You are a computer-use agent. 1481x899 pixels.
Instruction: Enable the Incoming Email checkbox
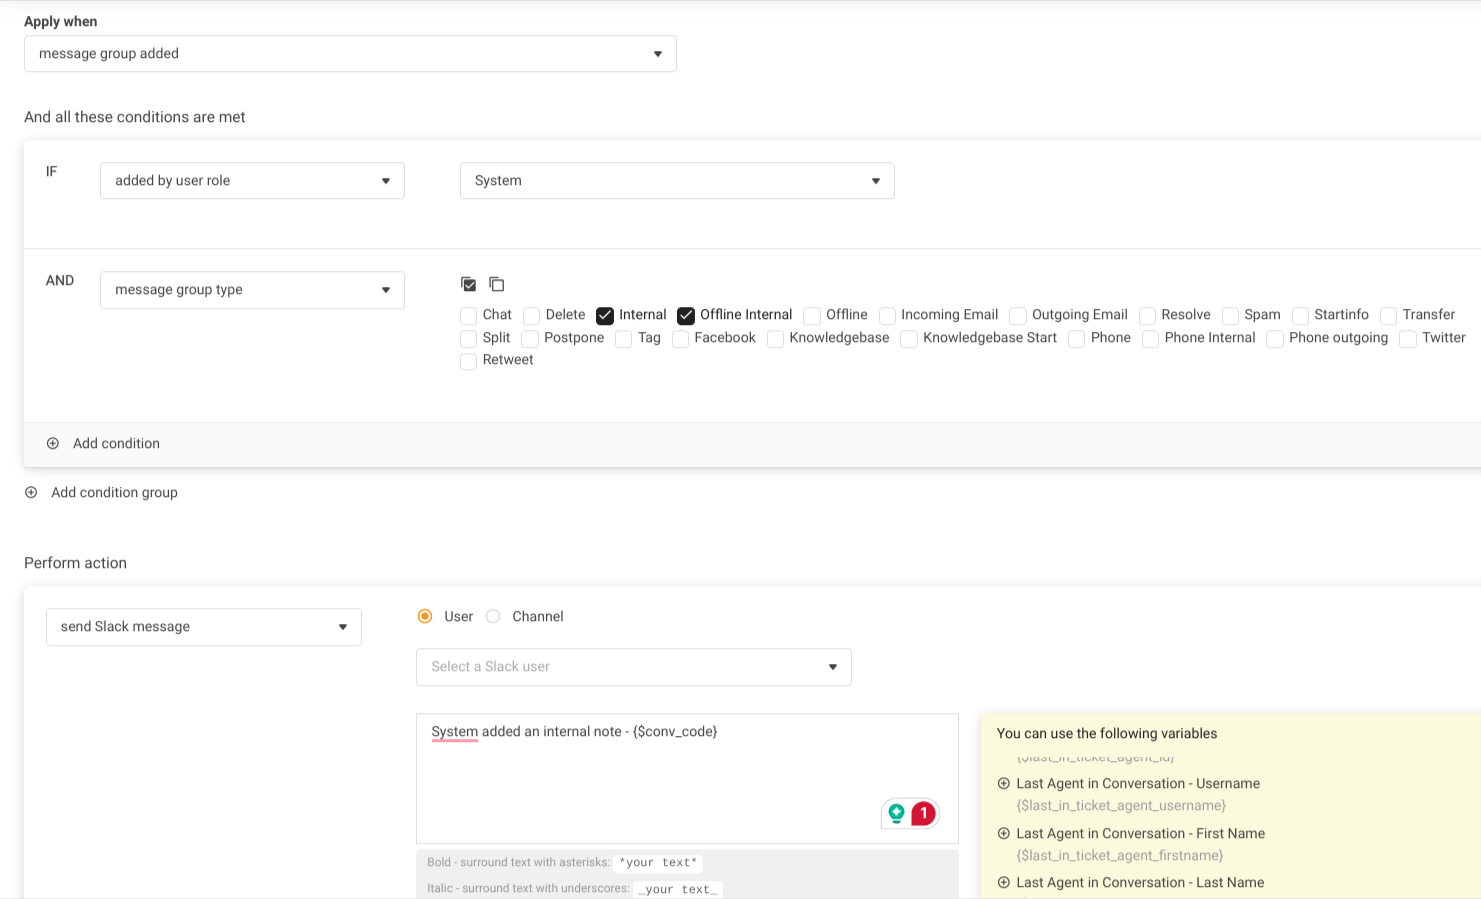[887, 315]
